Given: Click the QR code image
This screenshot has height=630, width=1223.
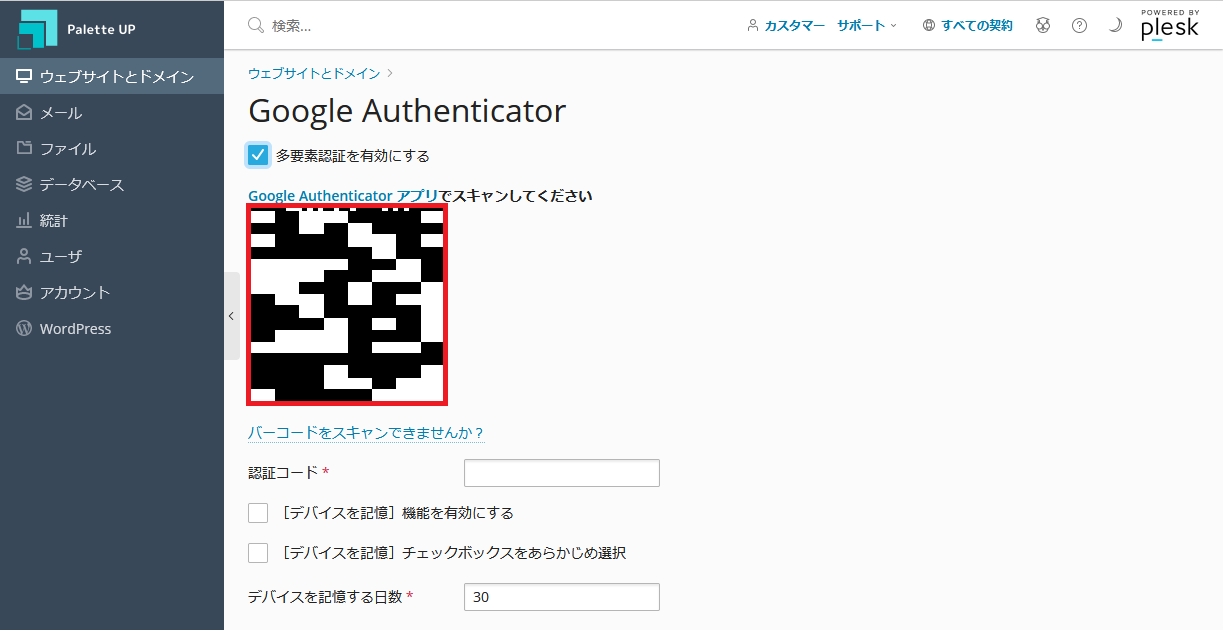Looking at the screenshot, I should tap(347, 304).
